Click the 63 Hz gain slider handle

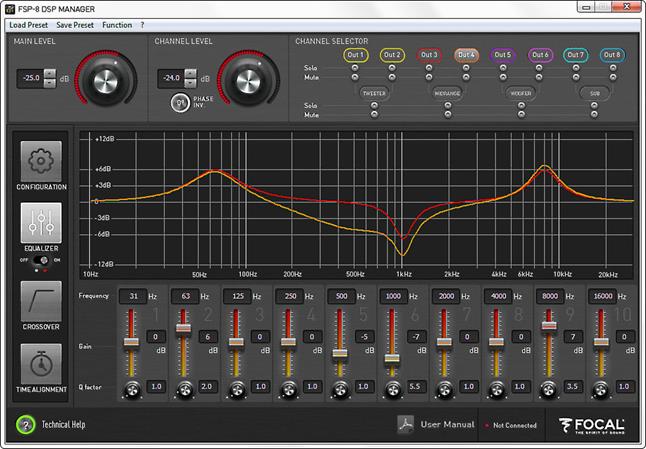tap(183, 328)
